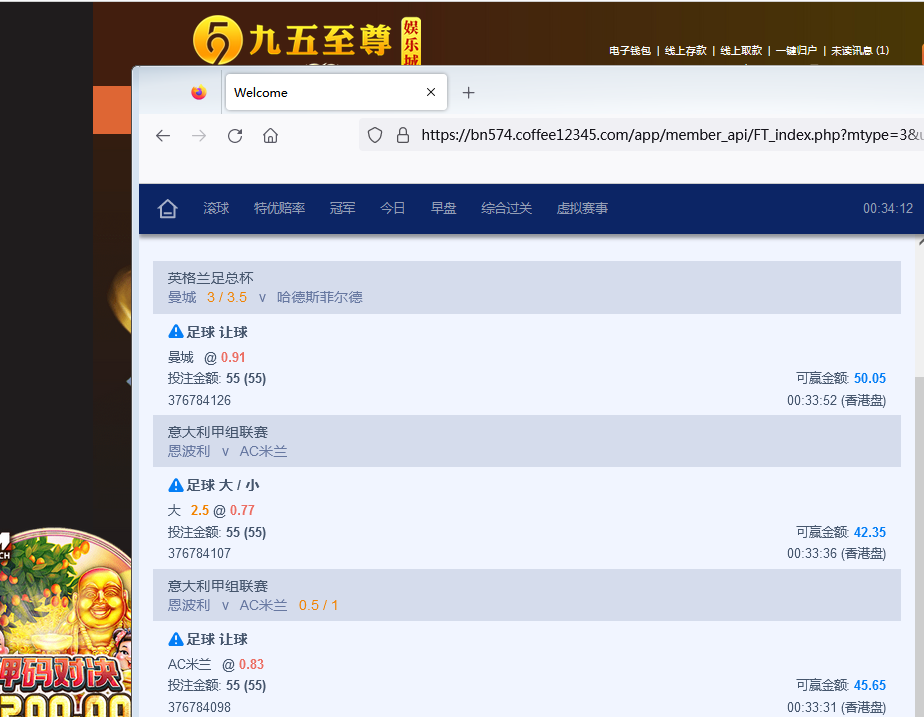View site security via the padlock icon

pyautogui.click(x=403, y=135)
